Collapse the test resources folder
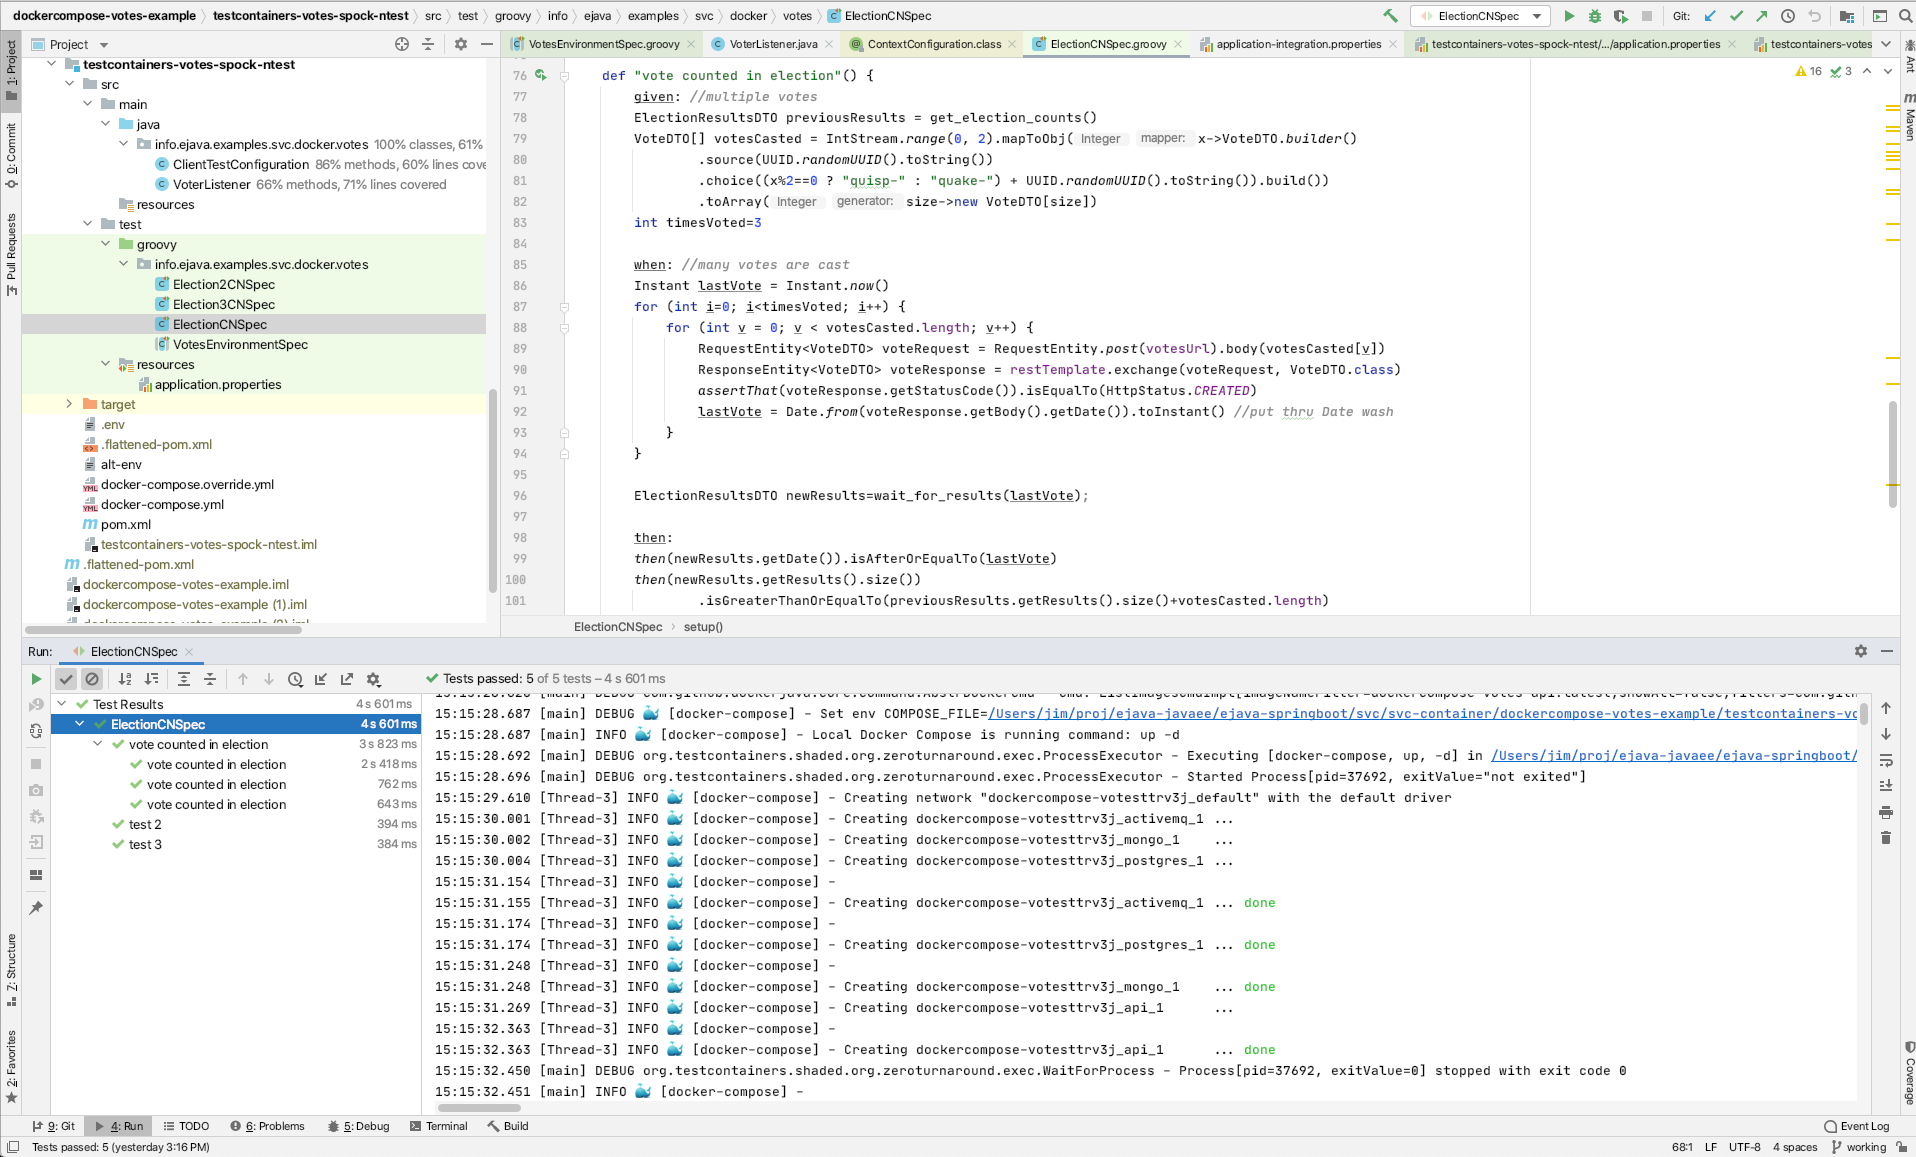 (105, 364)
